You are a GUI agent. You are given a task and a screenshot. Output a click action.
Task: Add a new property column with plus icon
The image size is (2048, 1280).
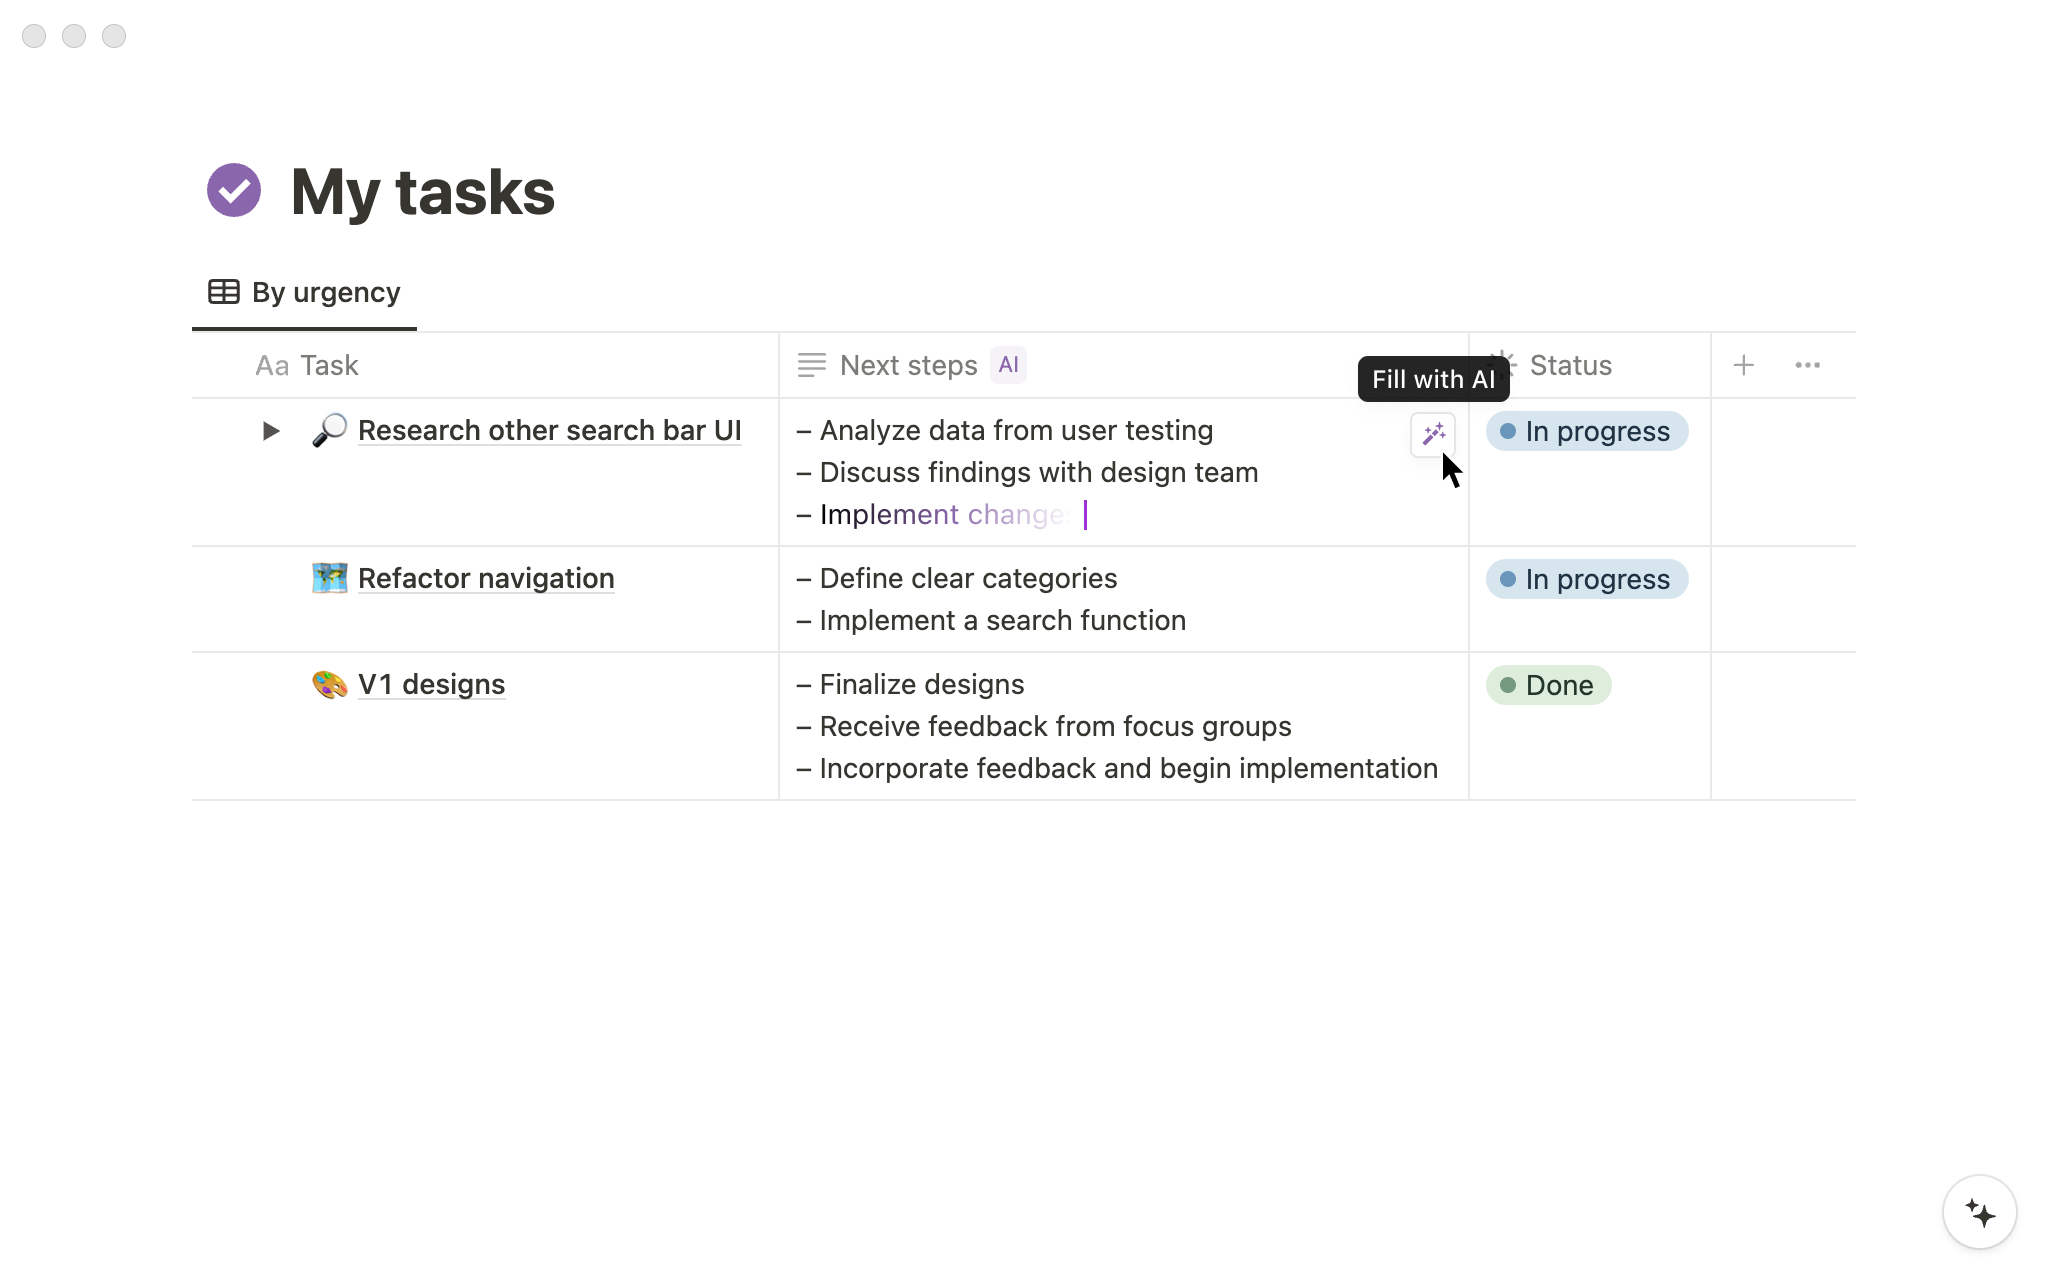(1744, 365)
